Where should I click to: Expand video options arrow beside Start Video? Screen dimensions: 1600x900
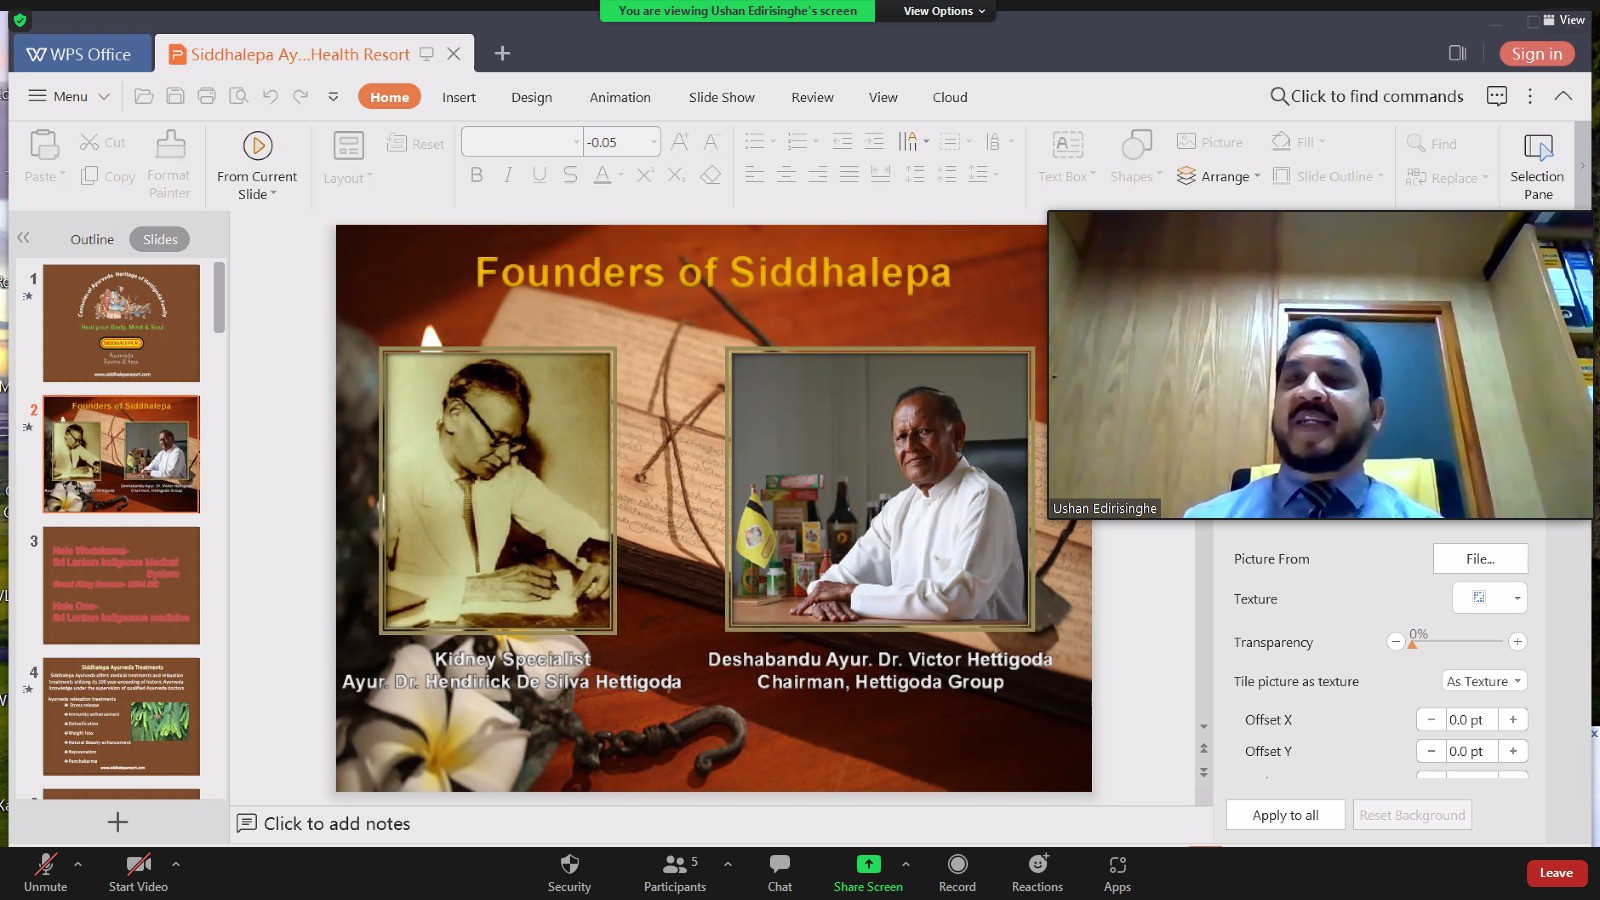176,864
